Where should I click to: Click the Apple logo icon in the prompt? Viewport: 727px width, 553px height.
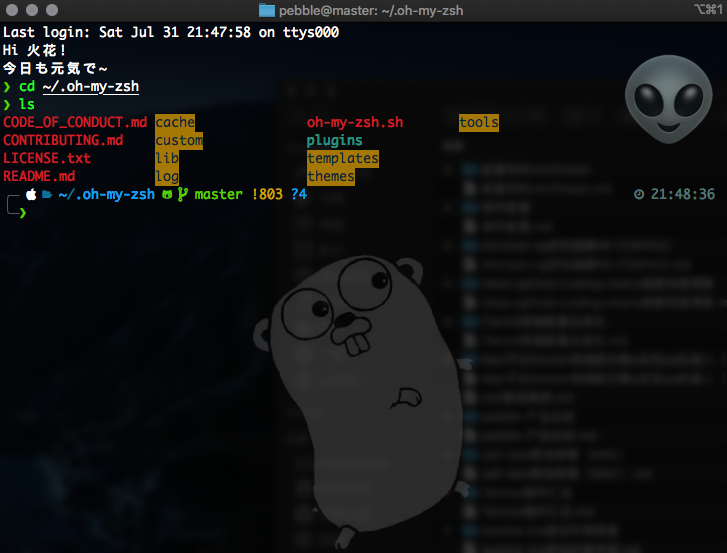pyautogui.click(x=31, y=194)
